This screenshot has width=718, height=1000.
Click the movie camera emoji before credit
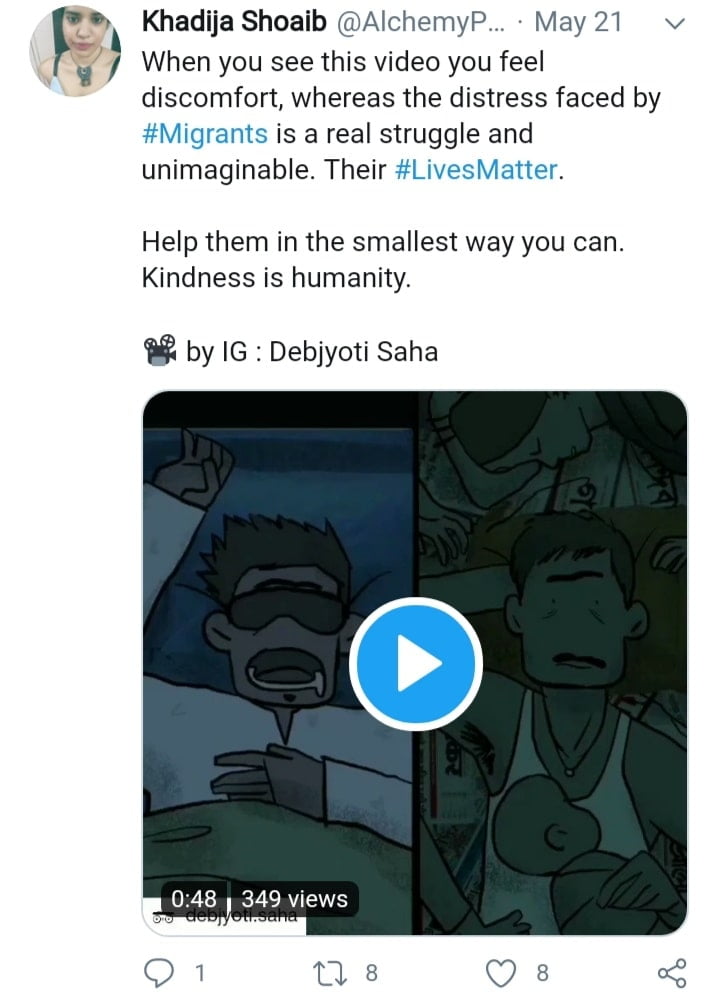pyautogui.click(x=159, y=351)
